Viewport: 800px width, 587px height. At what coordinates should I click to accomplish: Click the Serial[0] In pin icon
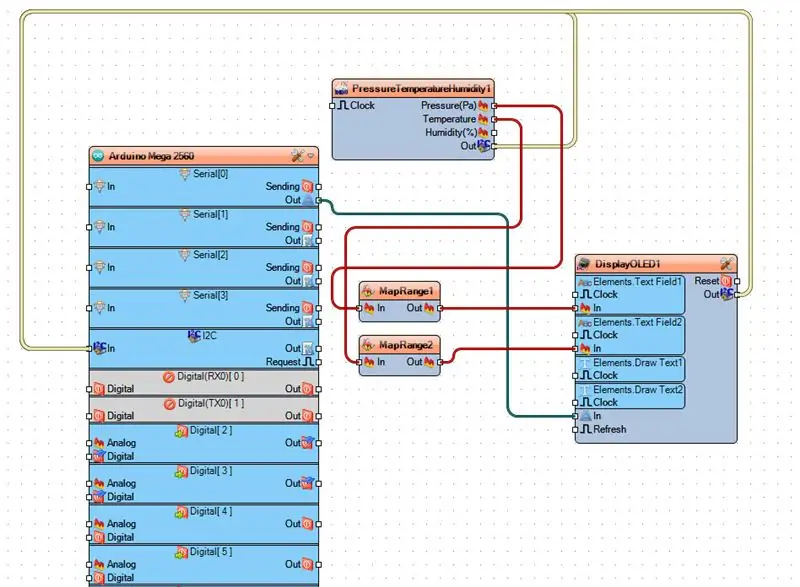pyautogui.click(x=99, y=186)
